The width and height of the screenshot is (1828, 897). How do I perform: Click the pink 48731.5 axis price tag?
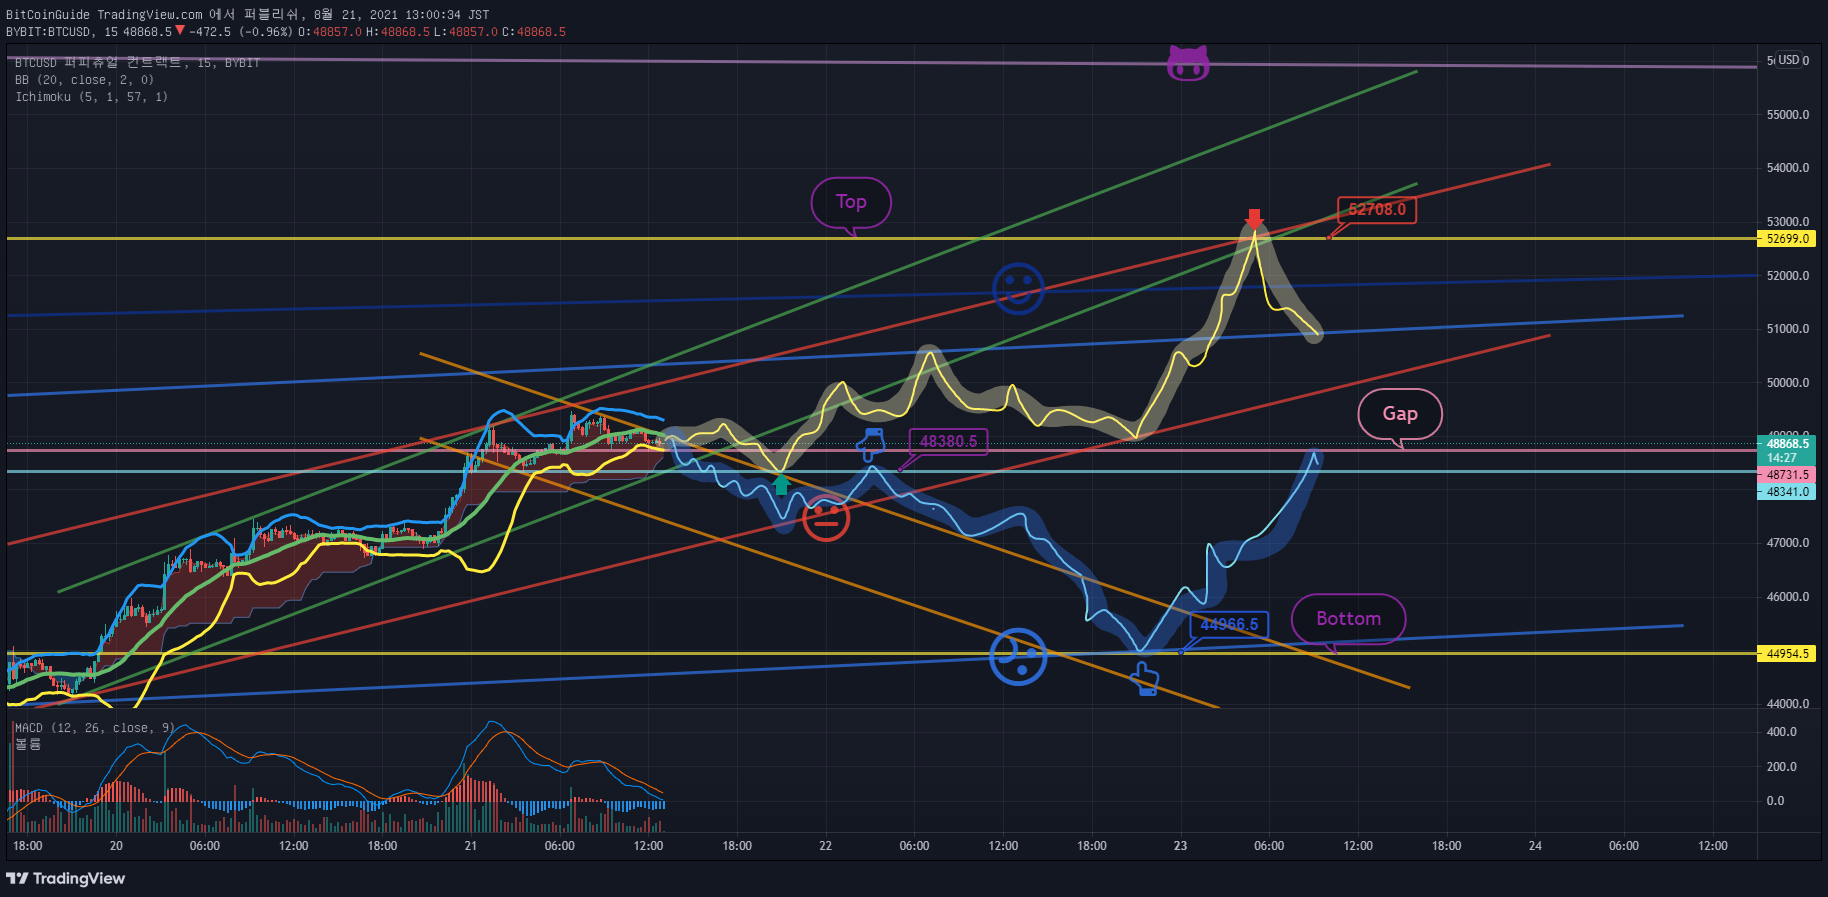[1786, 475]
